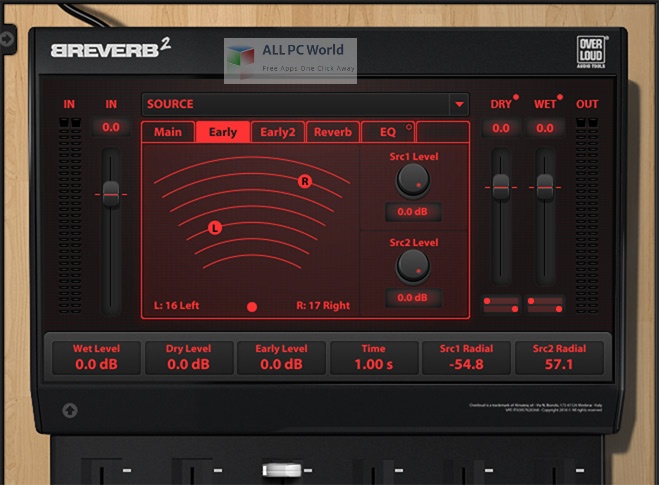Screen dimensions: 659x485
Task: Click the DRY pan sliders below fader
Action: pyautogui.click(x=501, y=305)
